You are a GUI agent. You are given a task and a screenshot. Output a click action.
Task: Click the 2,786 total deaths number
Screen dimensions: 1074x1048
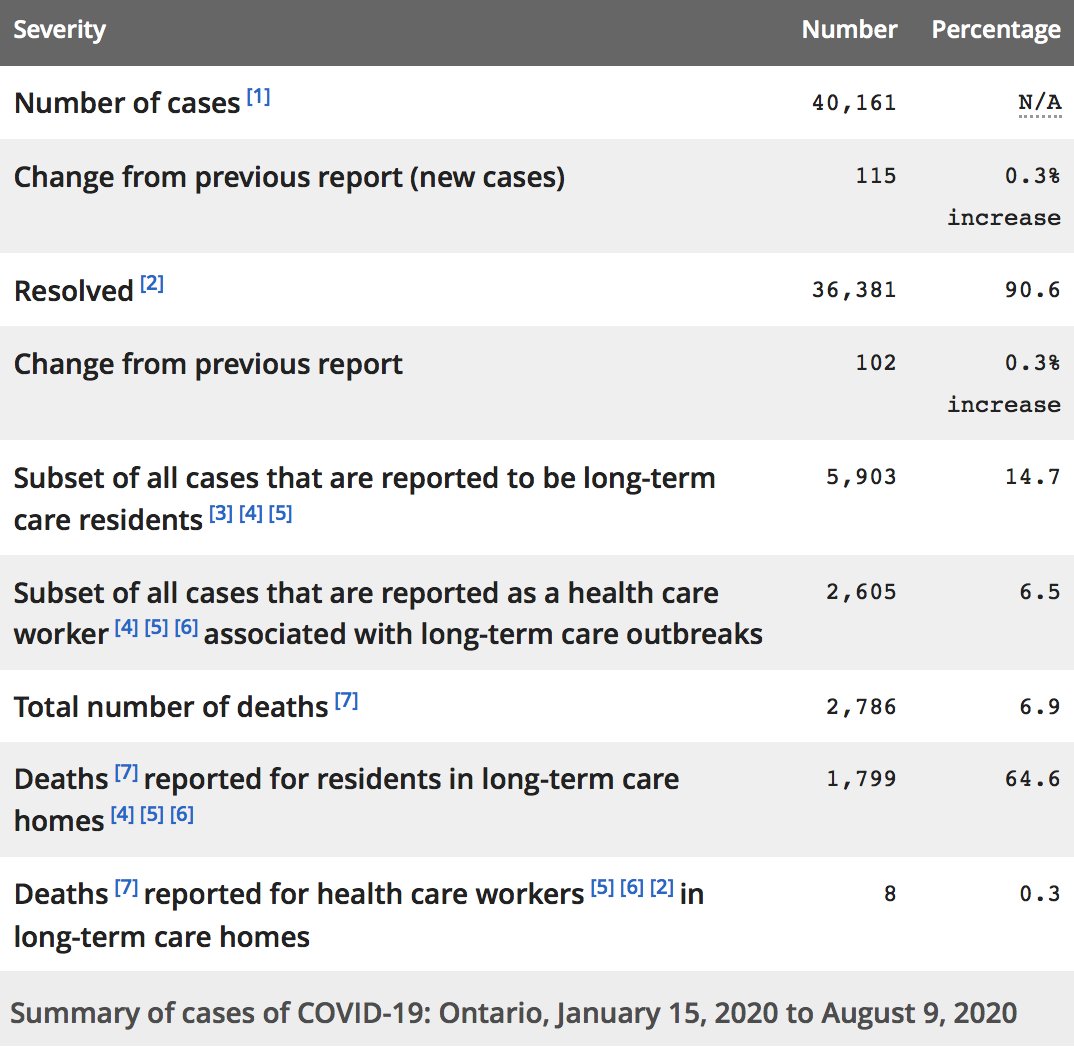point(861,706)
